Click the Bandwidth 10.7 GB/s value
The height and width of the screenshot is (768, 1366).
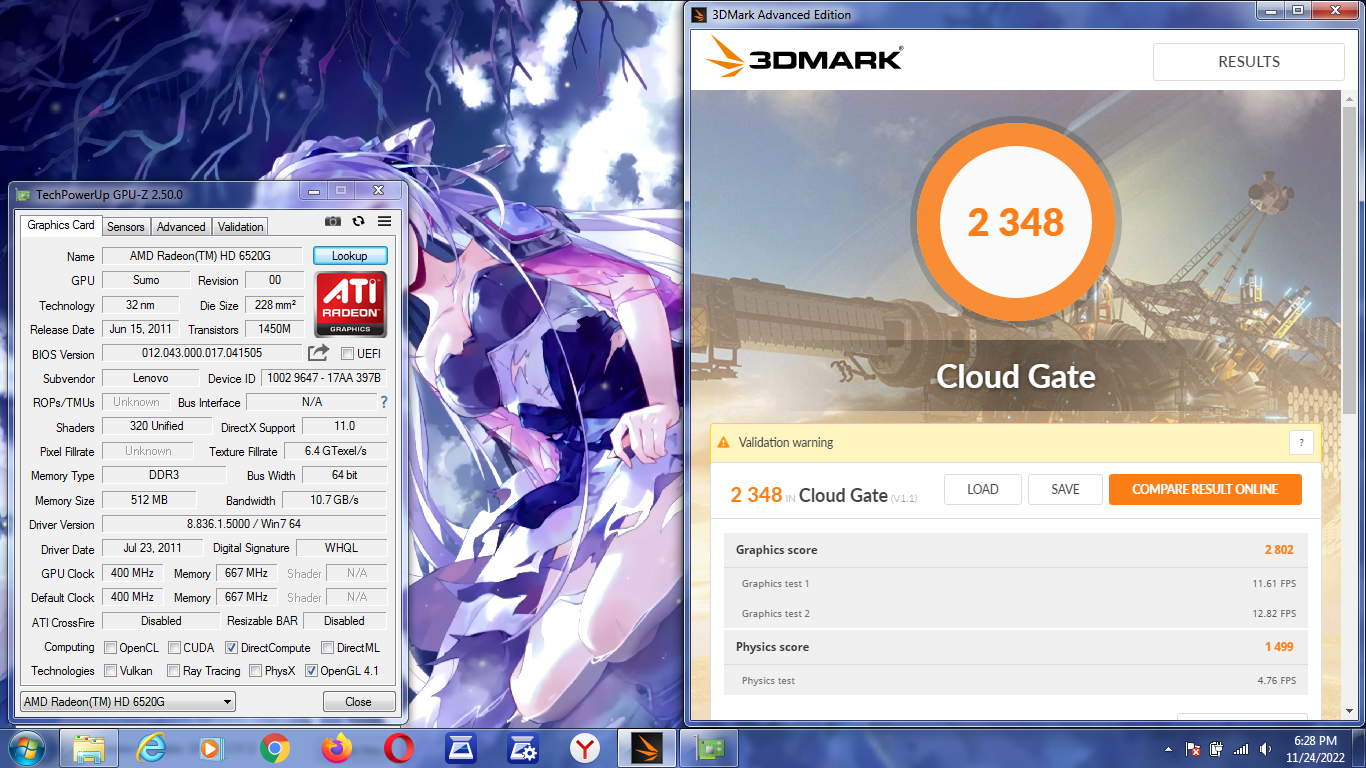tap(334, 500)
